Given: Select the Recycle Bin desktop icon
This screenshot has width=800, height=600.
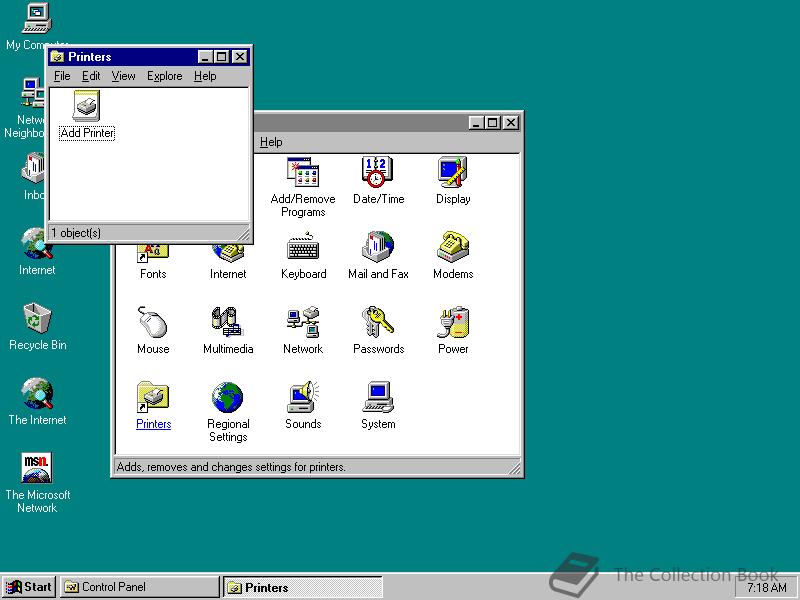Looking at the screenshot, I should point(37,318).
